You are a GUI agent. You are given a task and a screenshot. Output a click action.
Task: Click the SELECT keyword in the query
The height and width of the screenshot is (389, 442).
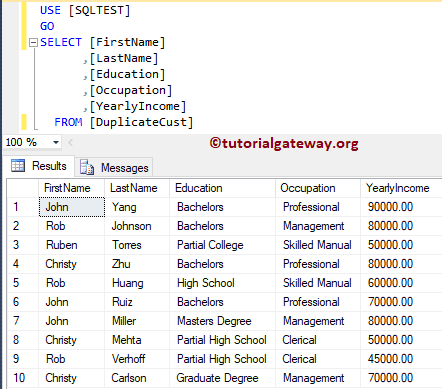61,42
